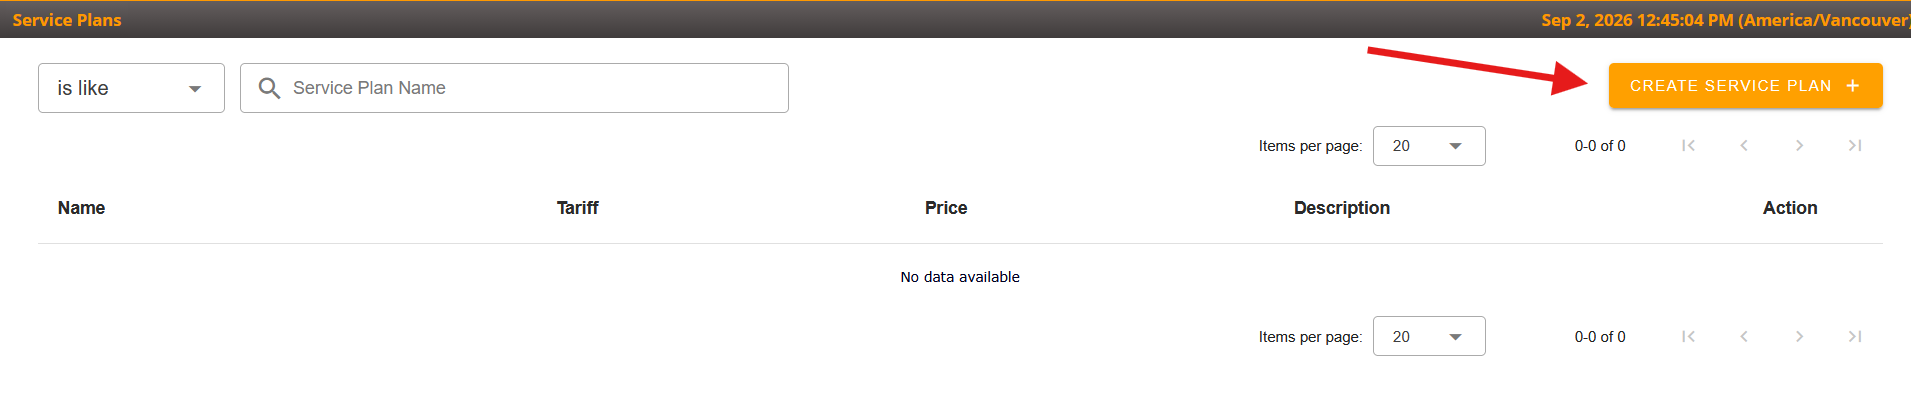Go to first page in bottom pagination

pos(1688,336)
